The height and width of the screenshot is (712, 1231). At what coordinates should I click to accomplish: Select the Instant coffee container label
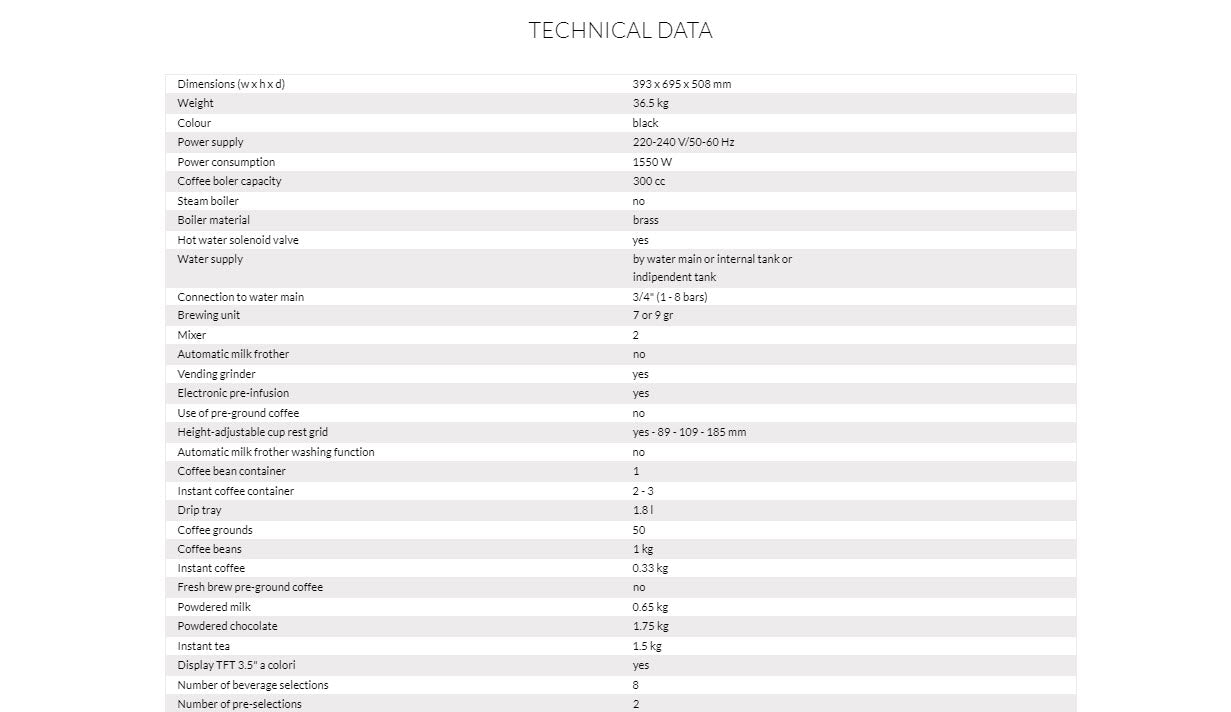pos(235,491)
